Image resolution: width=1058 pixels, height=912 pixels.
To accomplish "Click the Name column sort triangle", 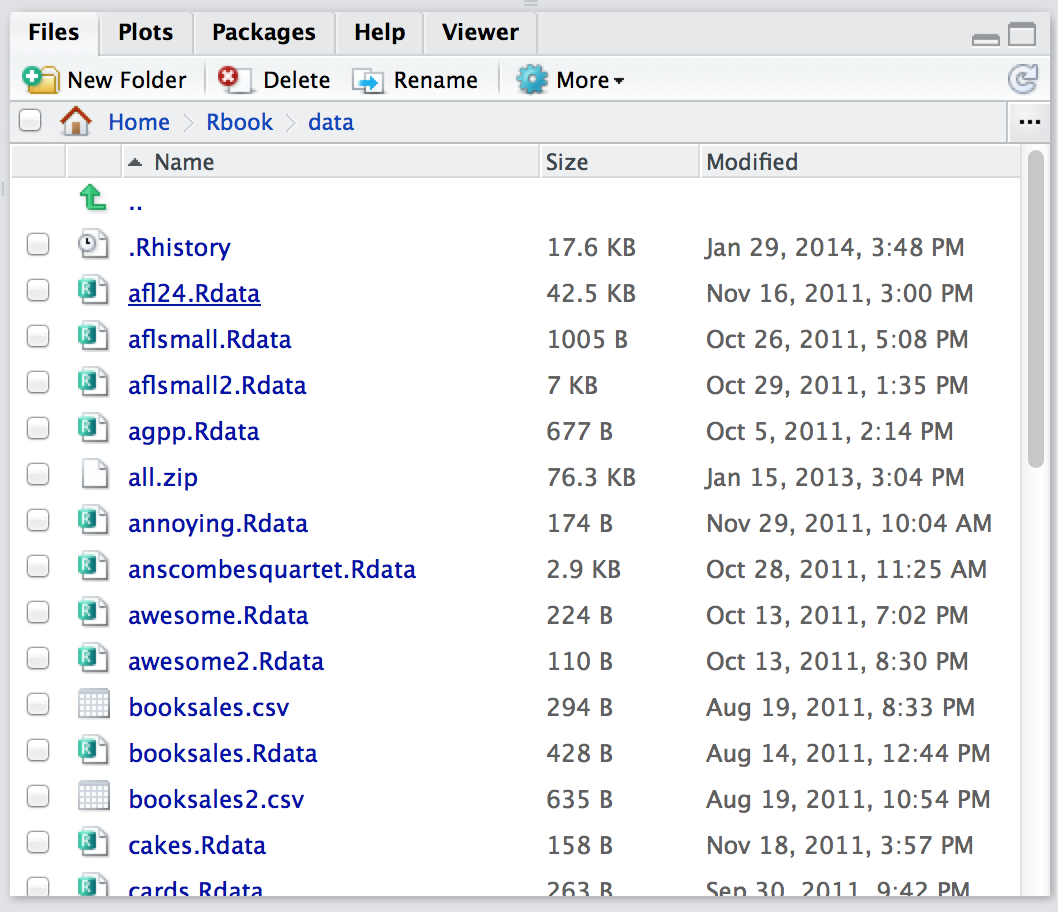I will (135, 161).
